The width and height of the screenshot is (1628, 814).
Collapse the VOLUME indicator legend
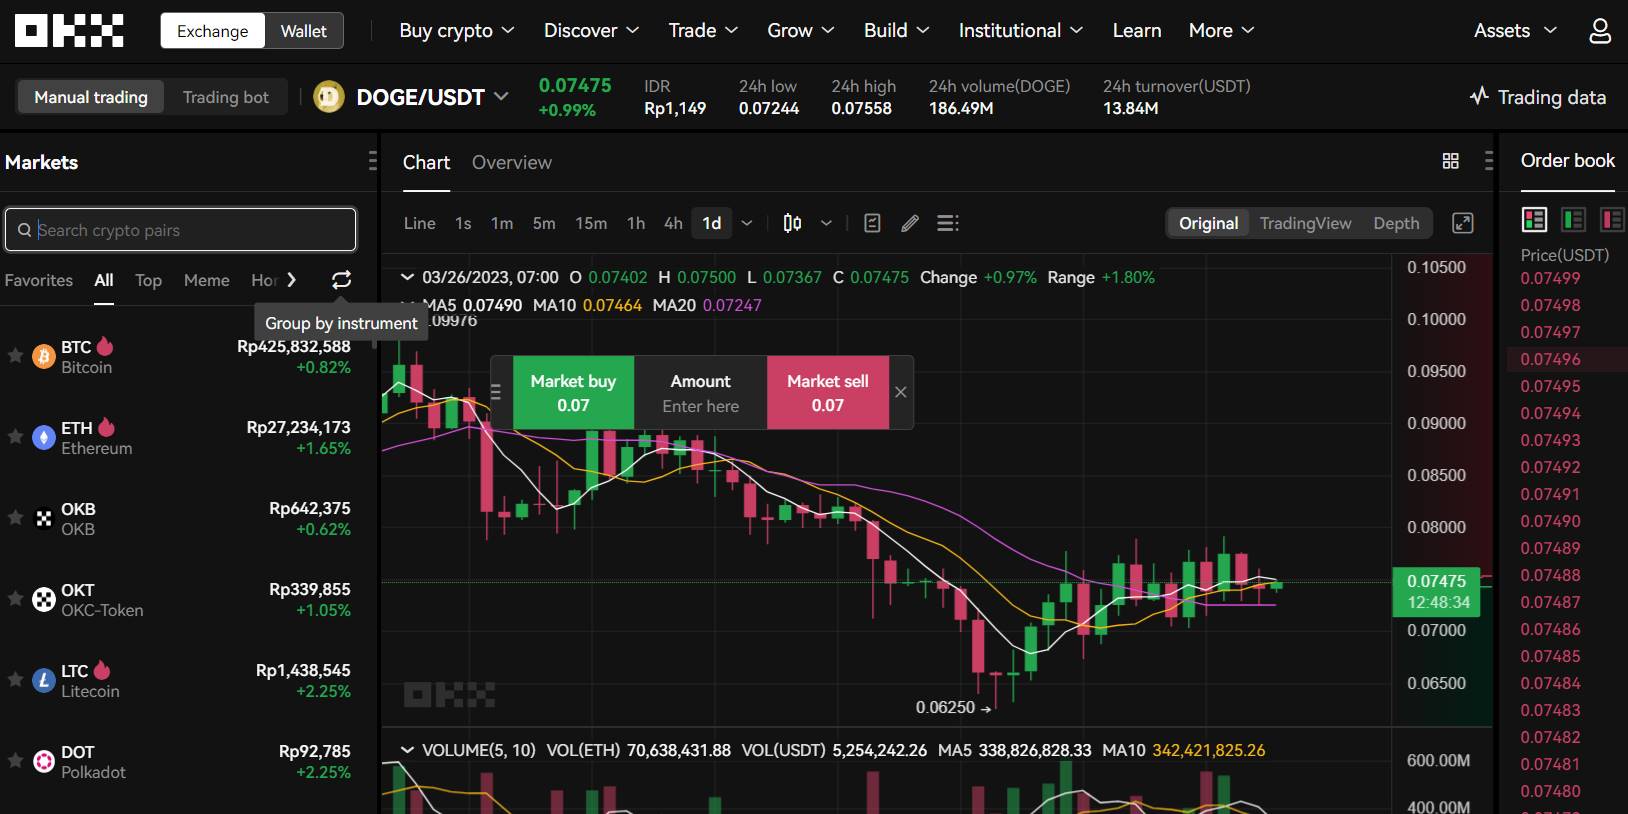tap(407, 750)
